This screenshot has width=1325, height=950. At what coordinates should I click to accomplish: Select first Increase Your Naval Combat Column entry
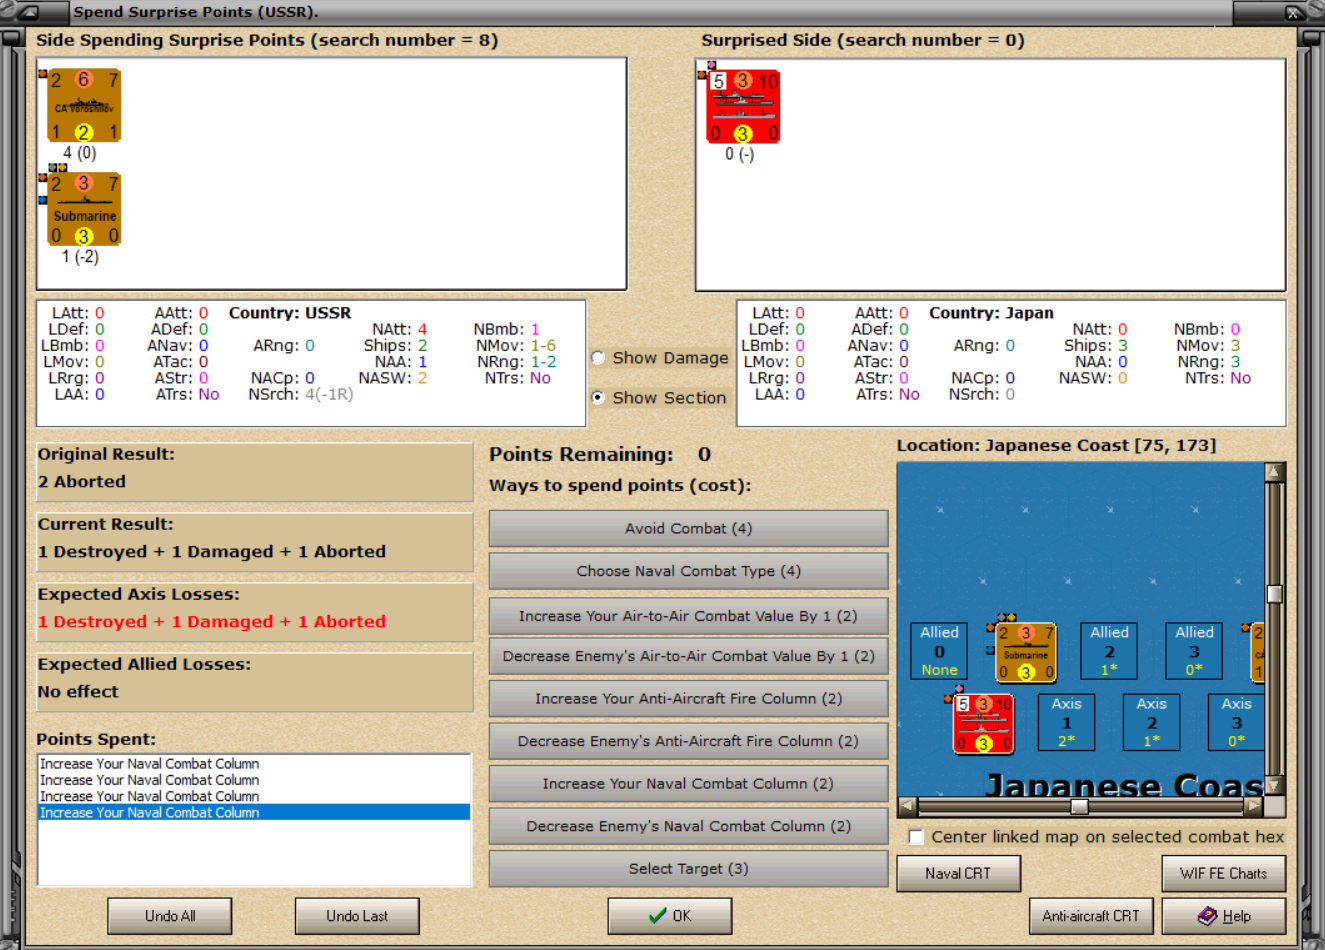point(254,764)
